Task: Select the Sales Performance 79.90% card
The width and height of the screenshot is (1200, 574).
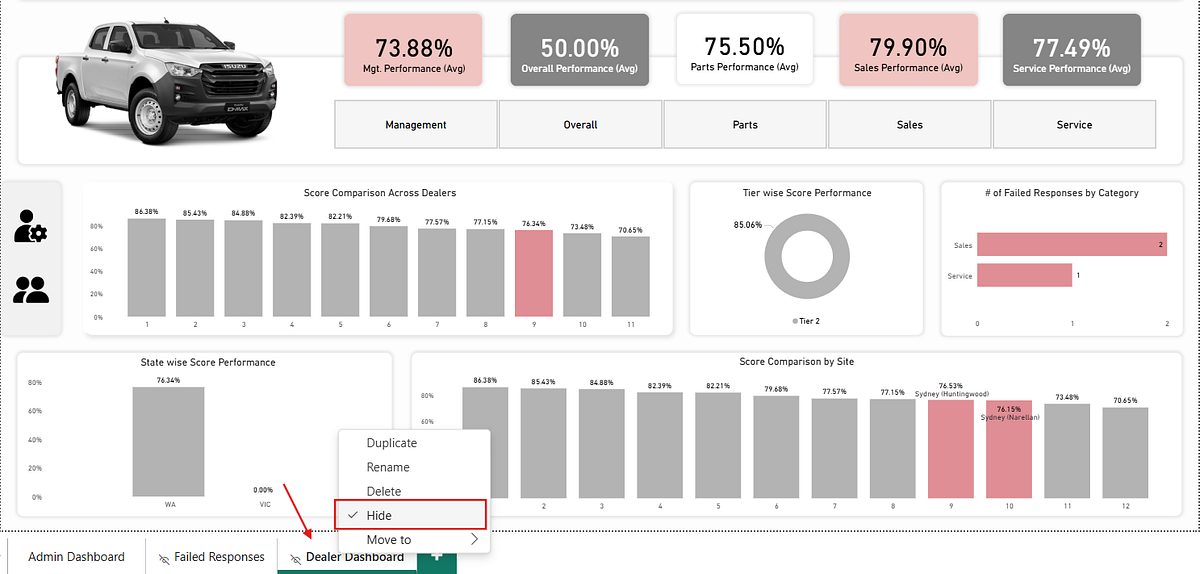Action: pos(909,51)
